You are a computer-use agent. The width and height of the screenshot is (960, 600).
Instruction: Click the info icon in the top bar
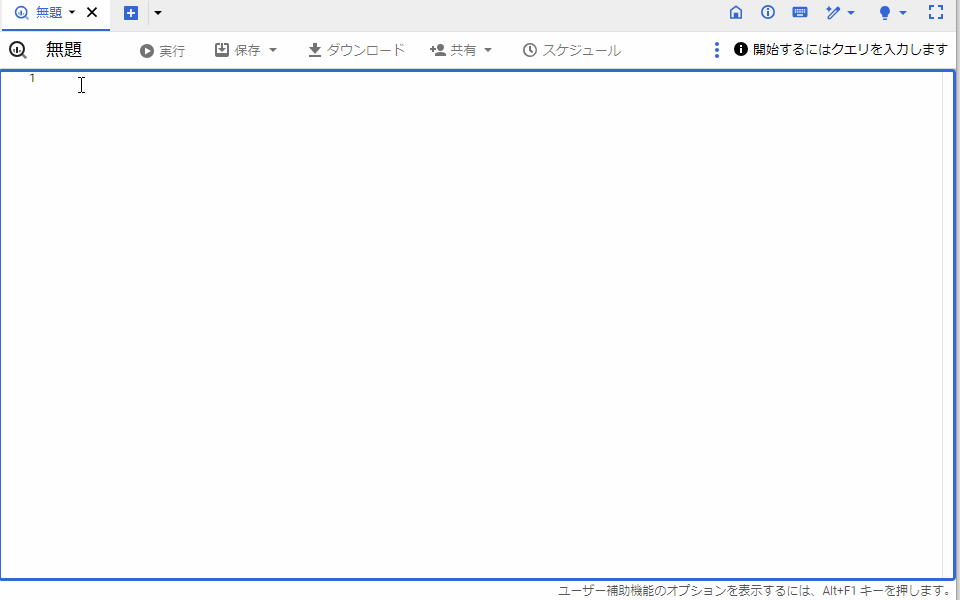click(x=767, y=13)
